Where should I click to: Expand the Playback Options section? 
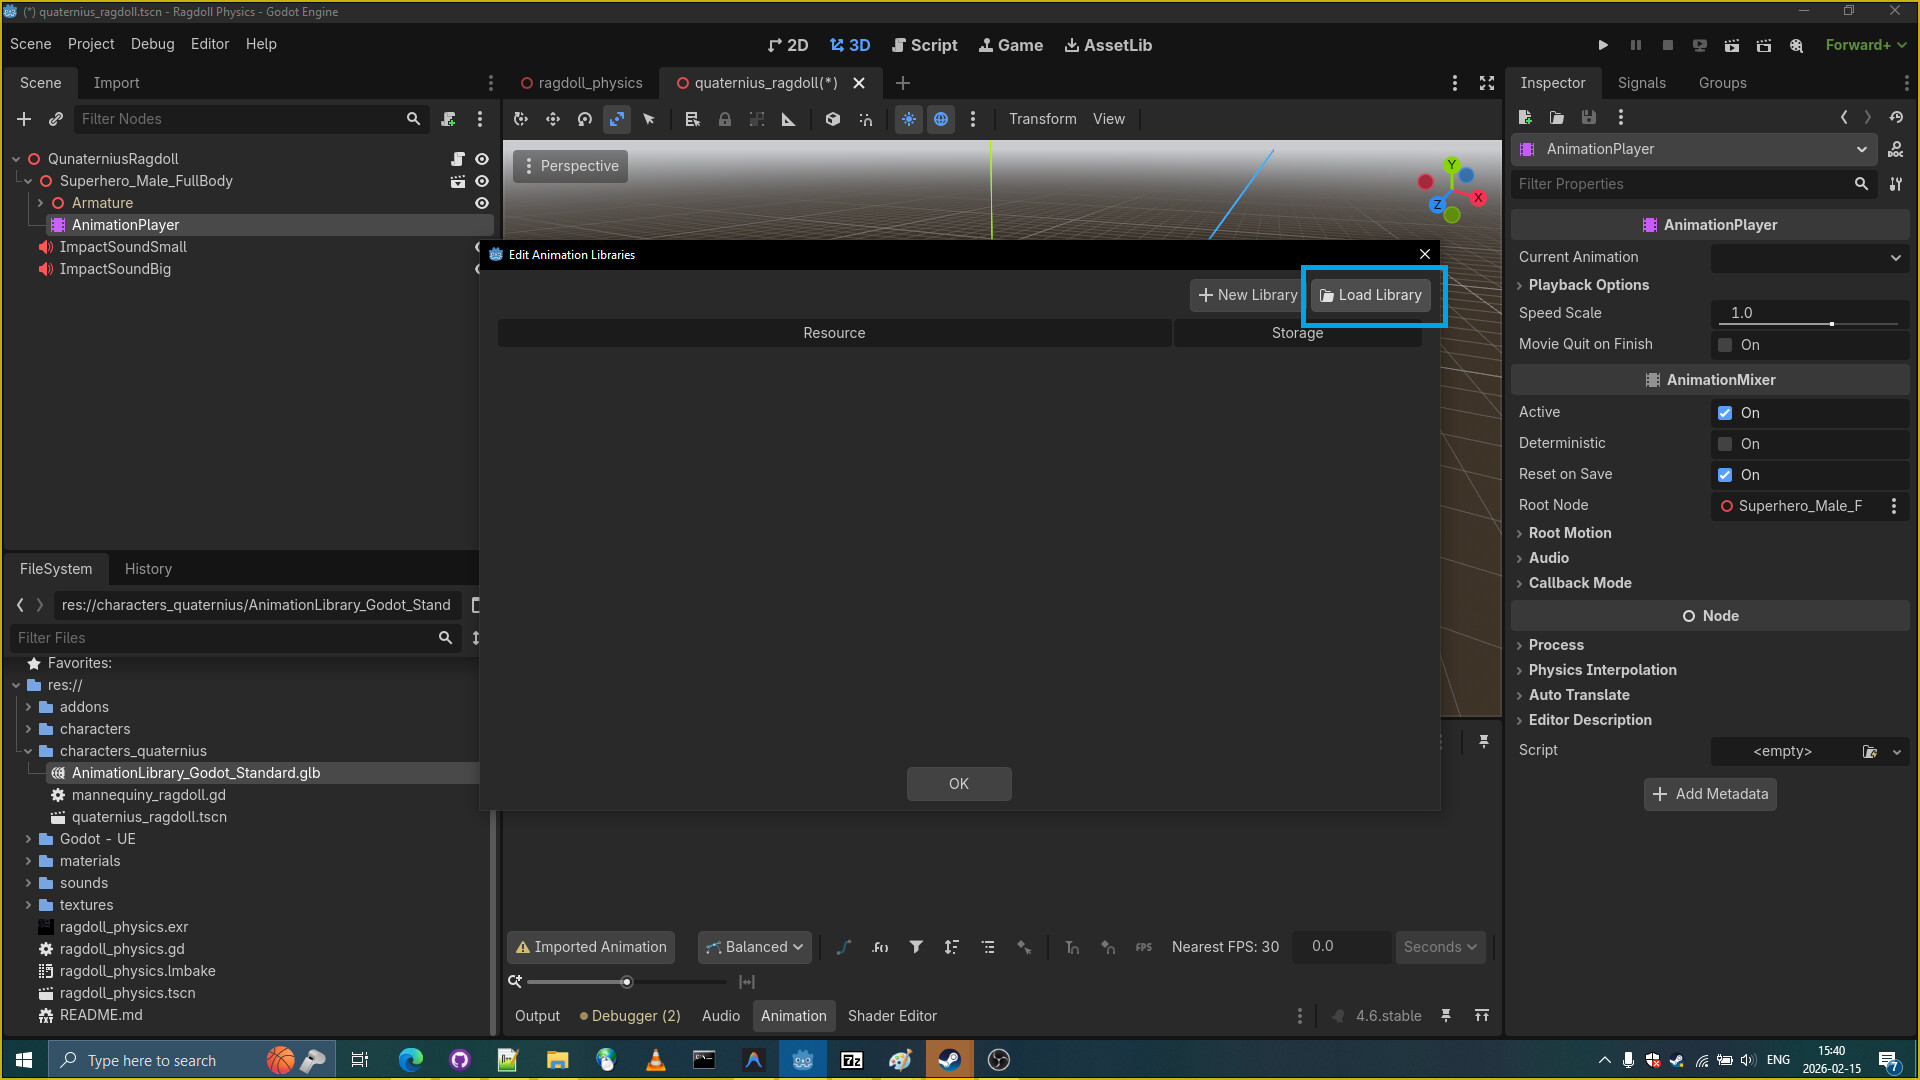(1588, 285)
